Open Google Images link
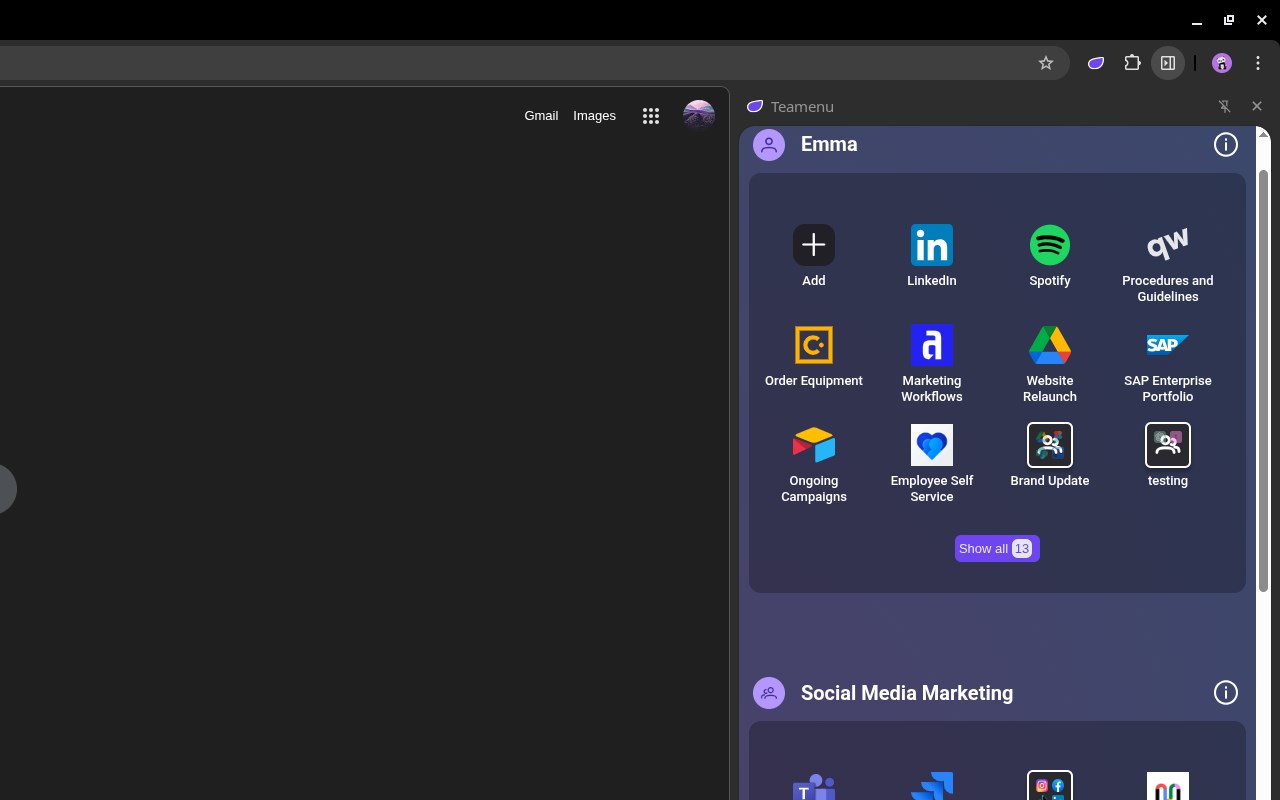This screenshot has width=1280, height=800. [594, 116]
